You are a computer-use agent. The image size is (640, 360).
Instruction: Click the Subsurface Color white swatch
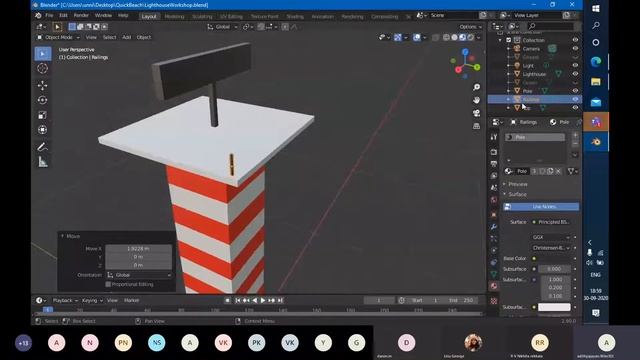[x=554, y=307]
